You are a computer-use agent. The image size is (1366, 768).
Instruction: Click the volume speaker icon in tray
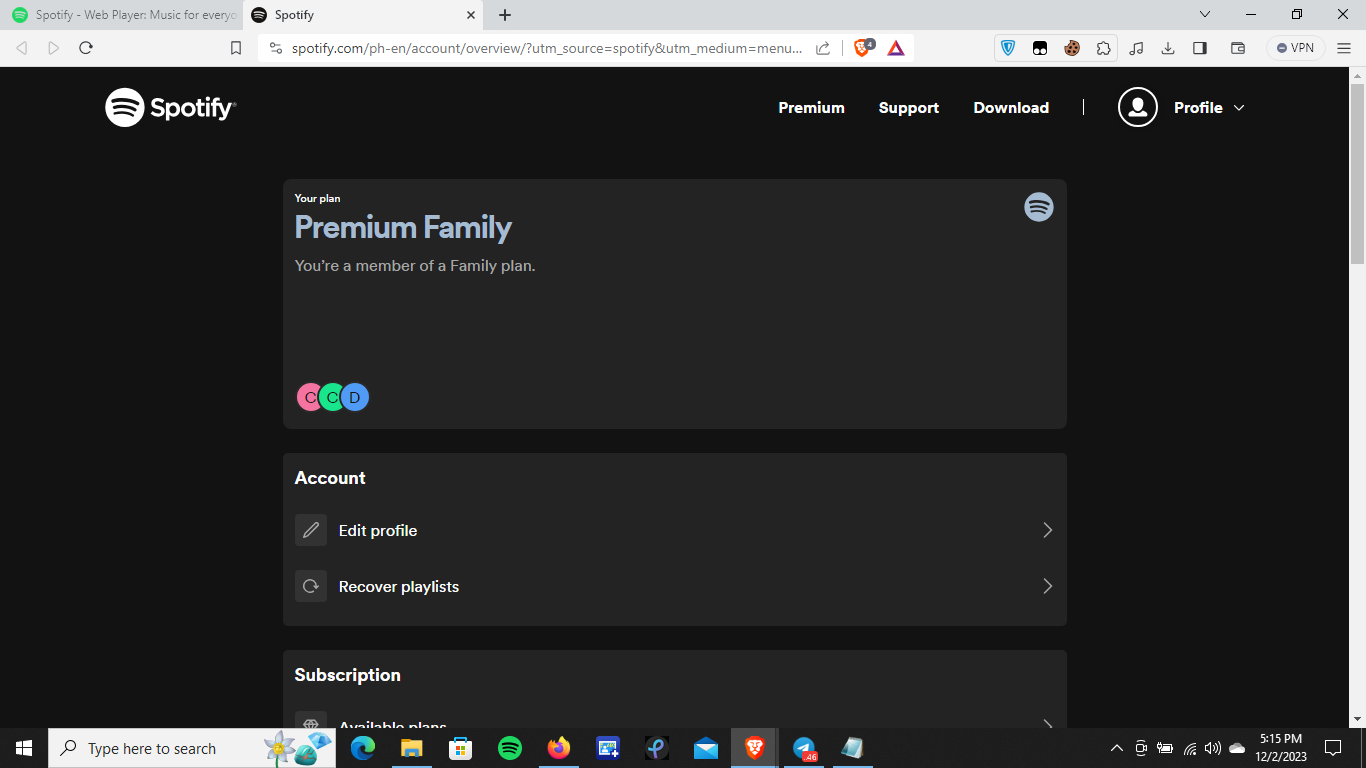point(1213,748)
